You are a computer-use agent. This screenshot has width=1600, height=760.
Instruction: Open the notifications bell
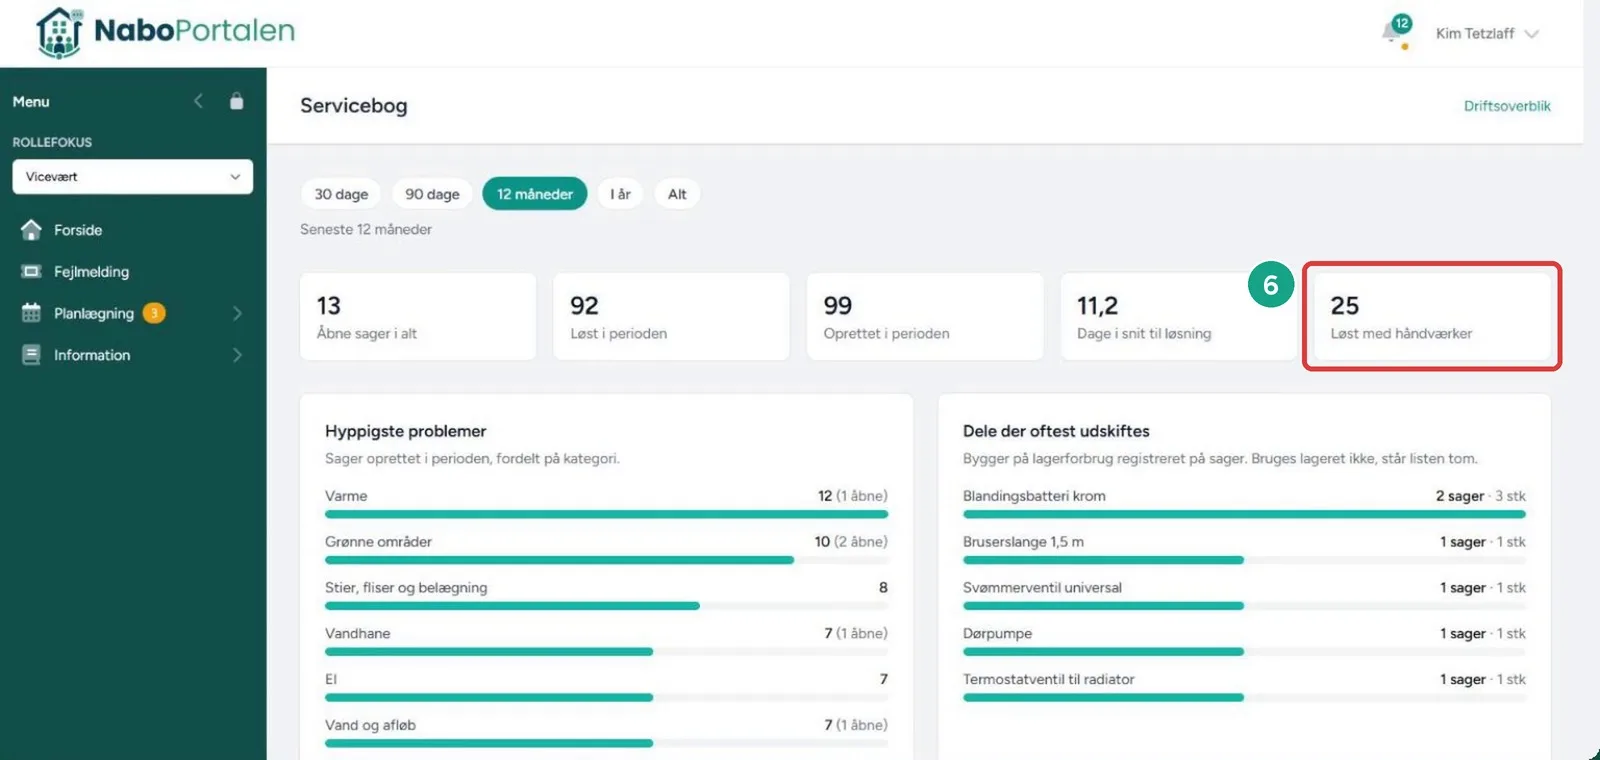[1394, 32]
